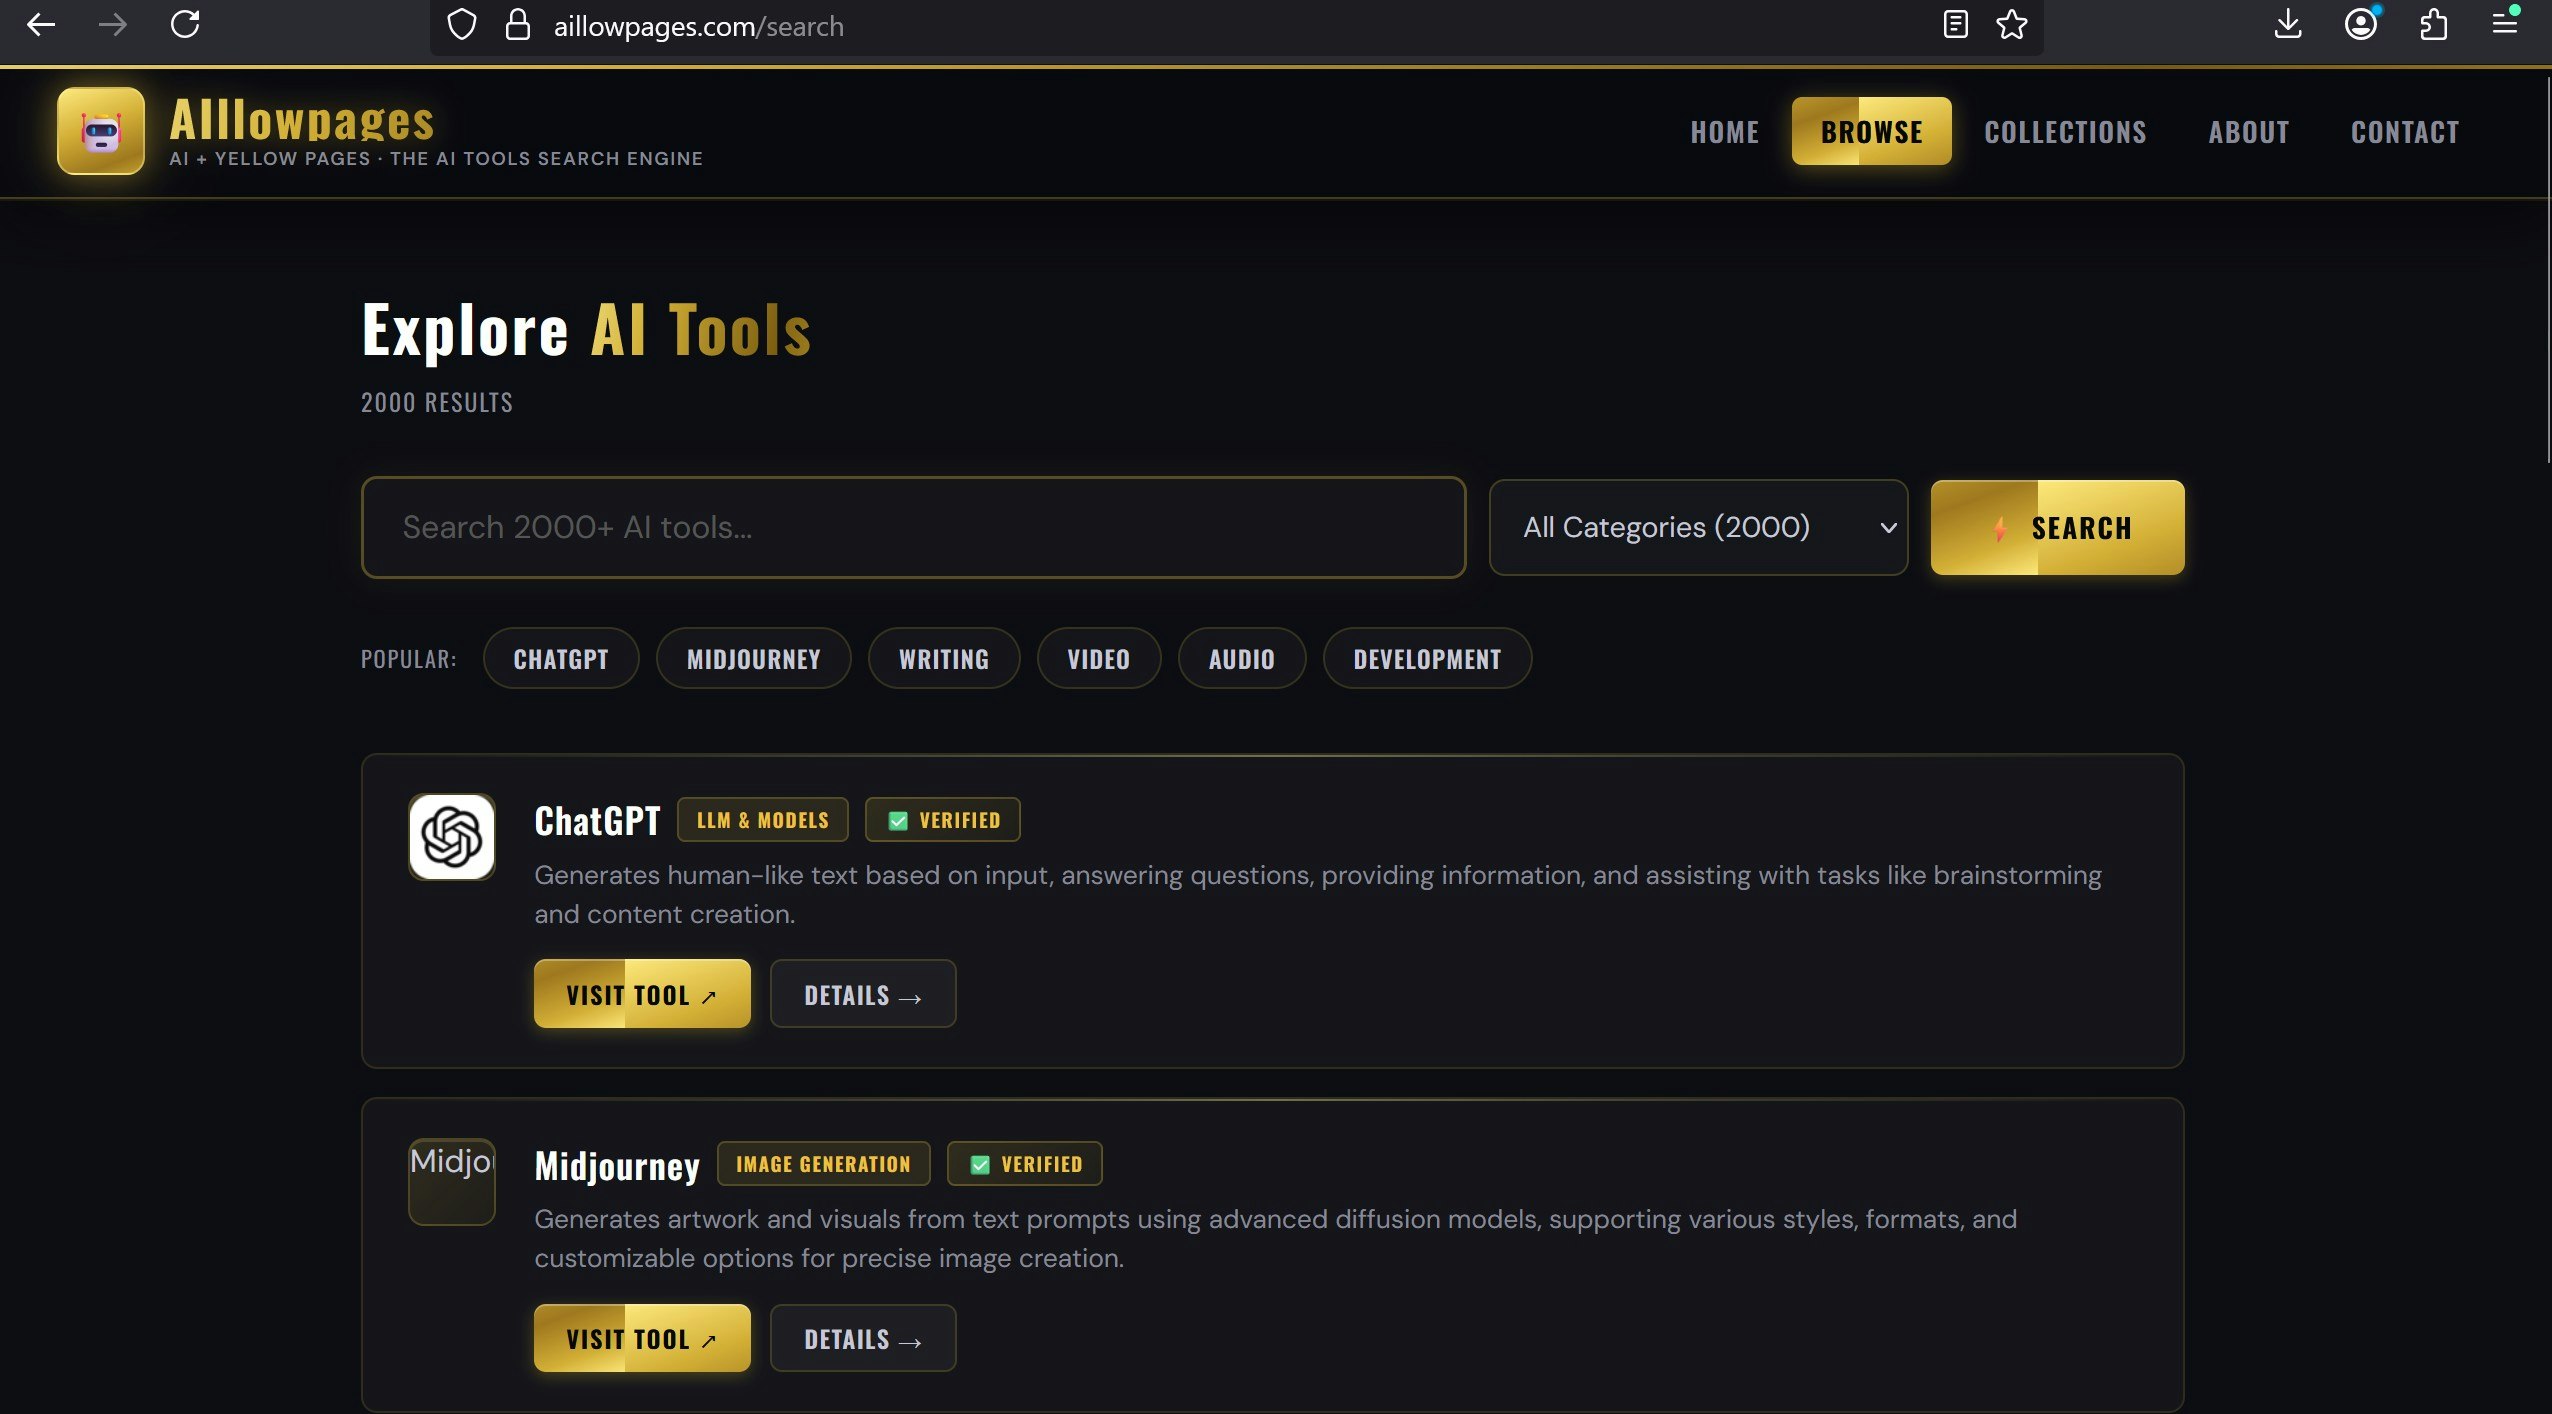The image size is (2552, 1414).
Task: Select the WRITING popular tag
Action: click(x=944, y=659)
